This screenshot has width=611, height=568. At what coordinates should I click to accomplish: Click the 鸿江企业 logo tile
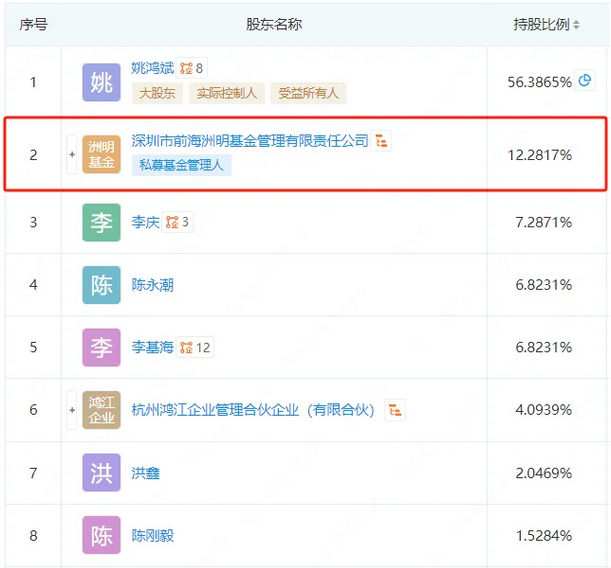pos(101,410)
